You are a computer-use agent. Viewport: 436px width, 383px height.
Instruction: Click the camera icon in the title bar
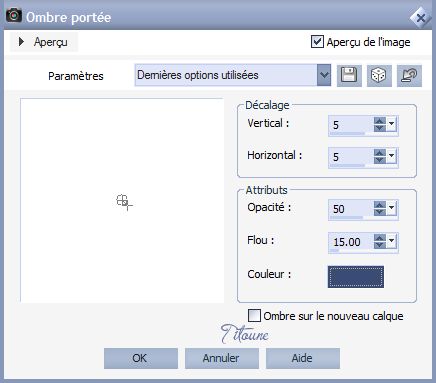(14, 15)
